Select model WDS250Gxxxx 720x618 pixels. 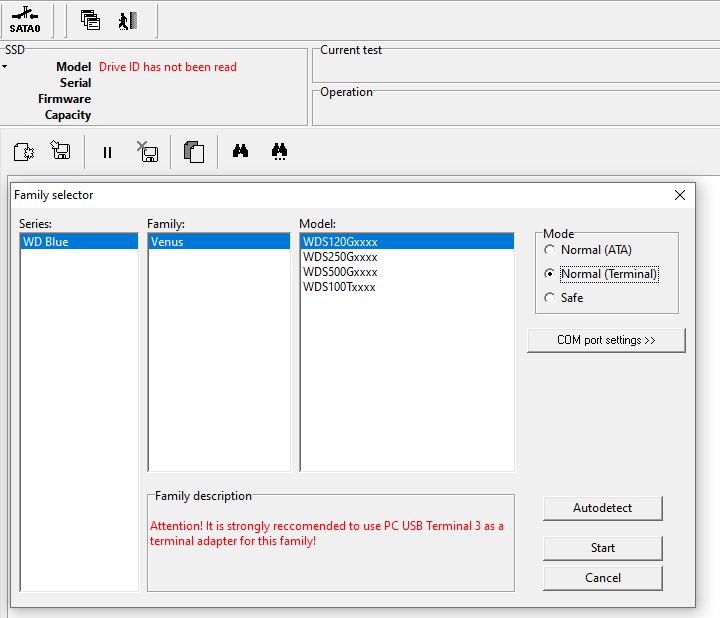tap(407, 257)
